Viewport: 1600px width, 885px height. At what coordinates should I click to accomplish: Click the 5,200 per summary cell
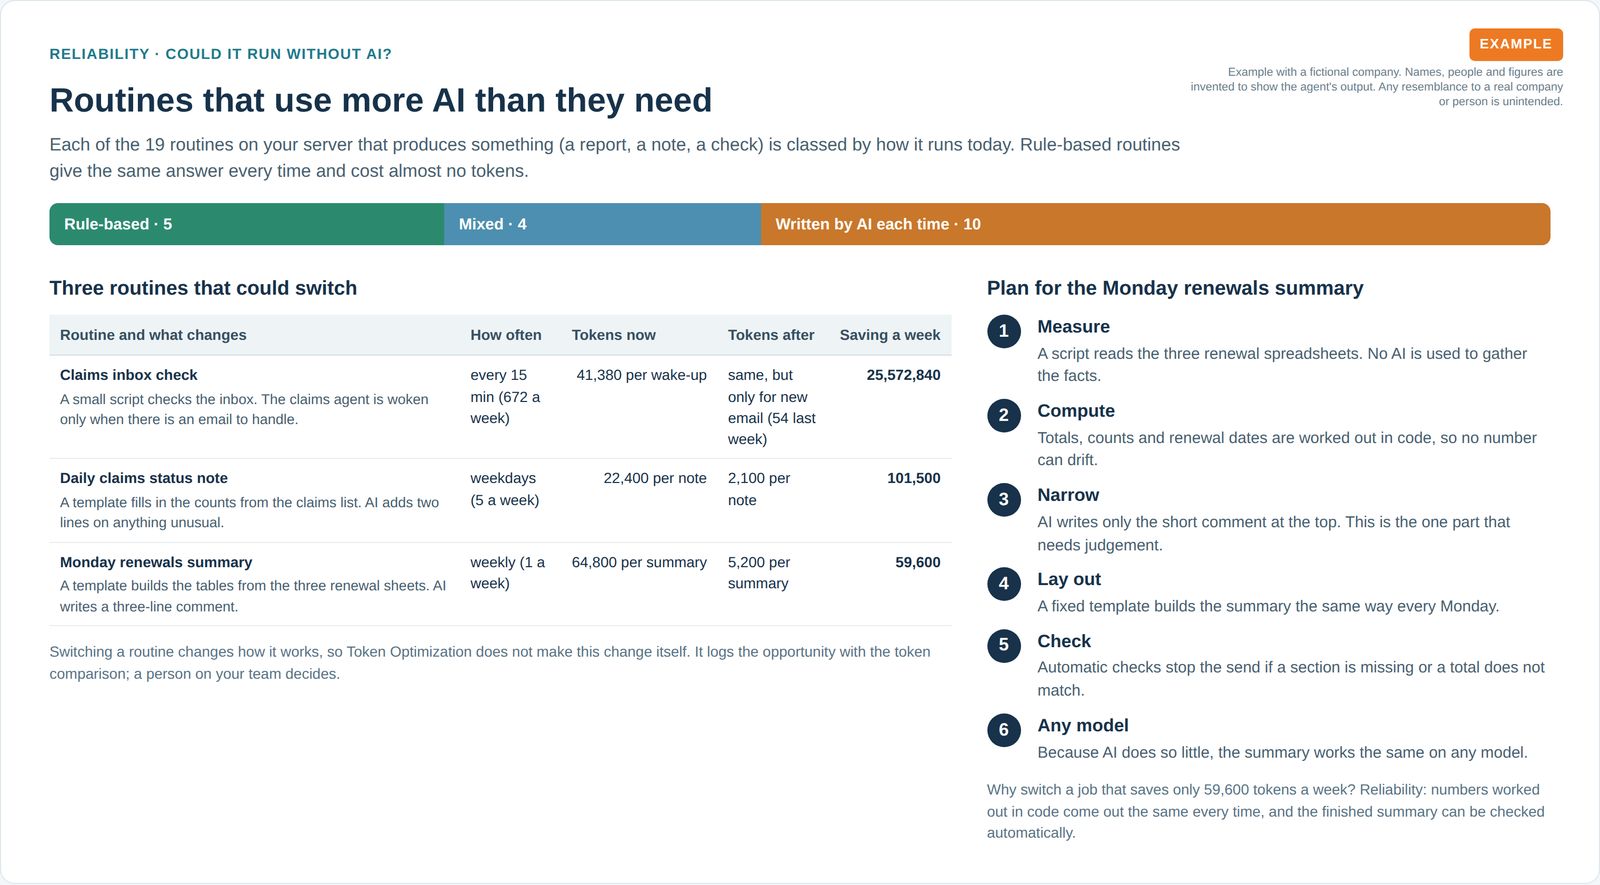759,573
